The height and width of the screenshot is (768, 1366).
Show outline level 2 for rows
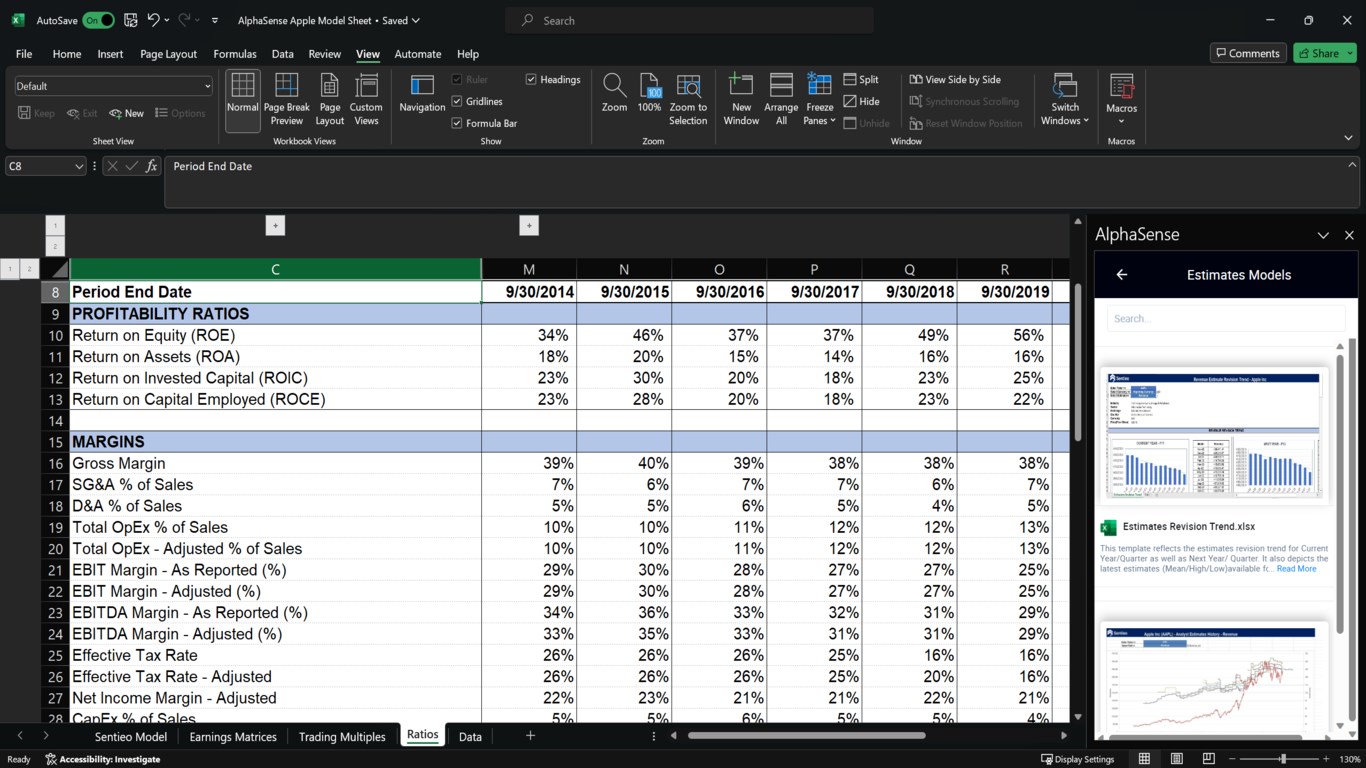(30, 268)
